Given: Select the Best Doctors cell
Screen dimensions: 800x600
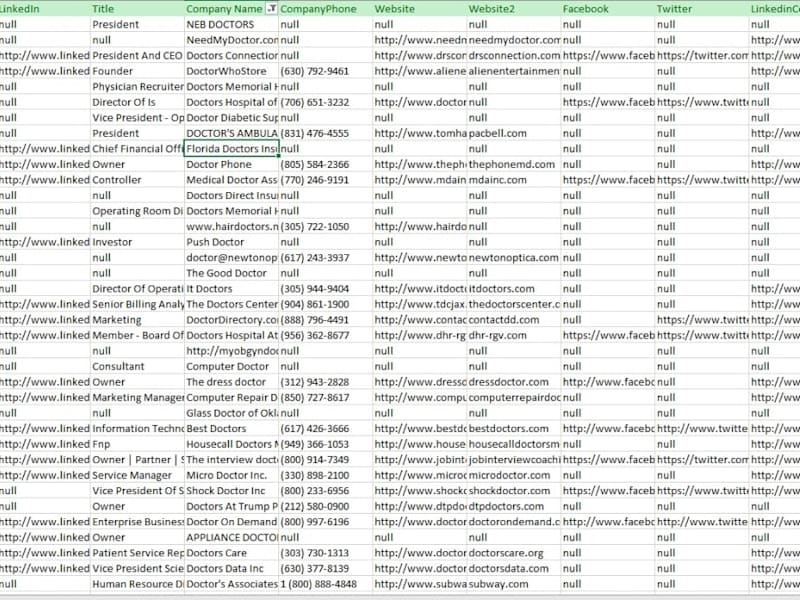Looking at the screenshot, I should point(232,429).
